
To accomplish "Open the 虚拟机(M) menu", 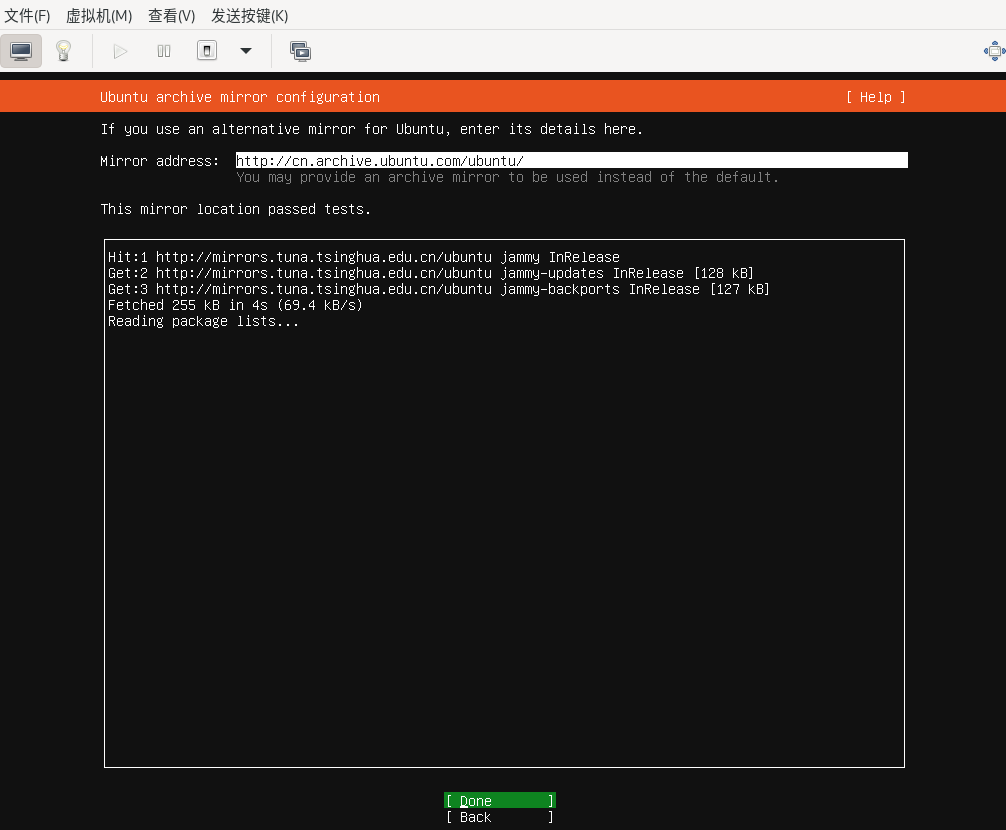I will coord(99,15).
